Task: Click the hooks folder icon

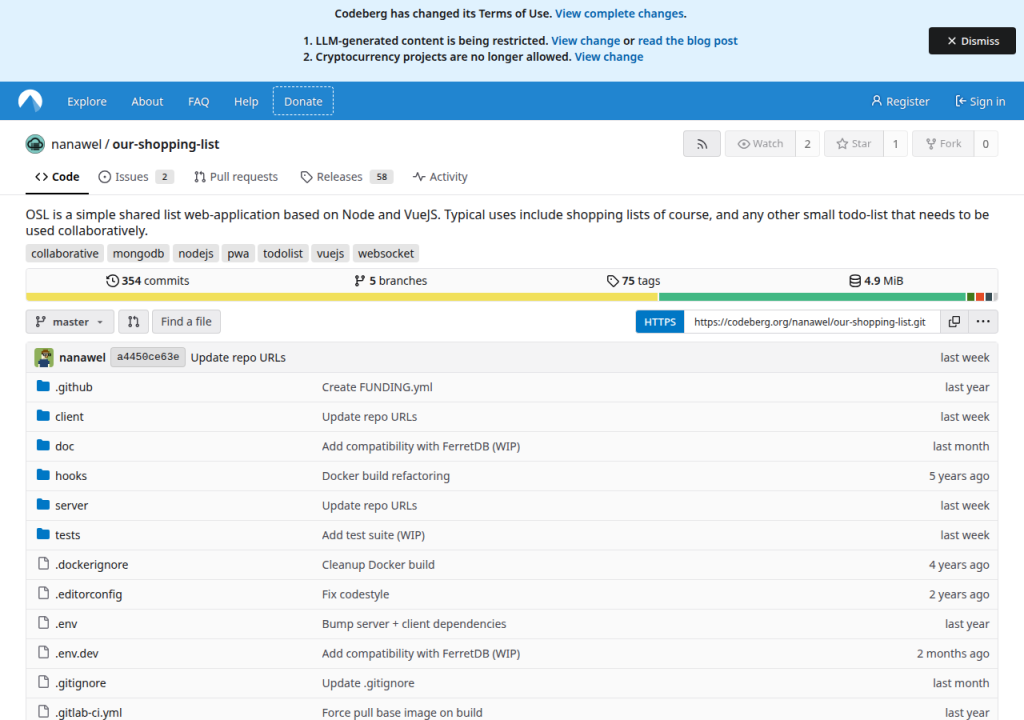Action: click(43, 475)
